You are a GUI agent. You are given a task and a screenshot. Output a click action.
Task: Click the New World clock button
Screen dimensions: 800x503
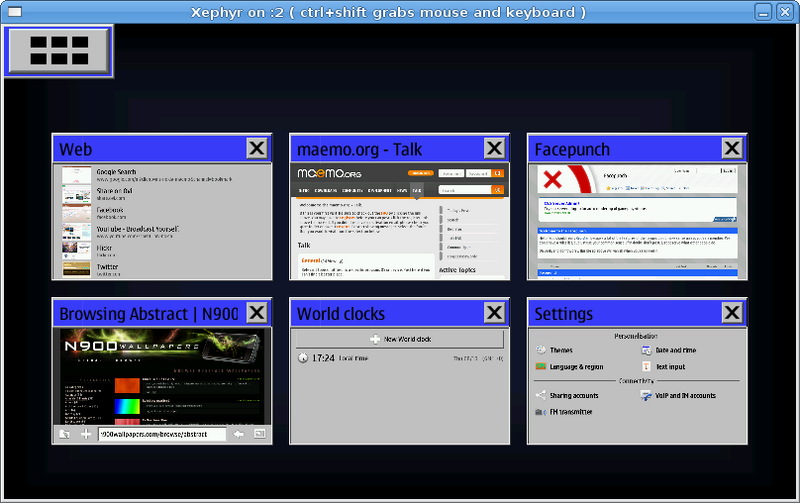pyautogui.click(x=400, y=340)
